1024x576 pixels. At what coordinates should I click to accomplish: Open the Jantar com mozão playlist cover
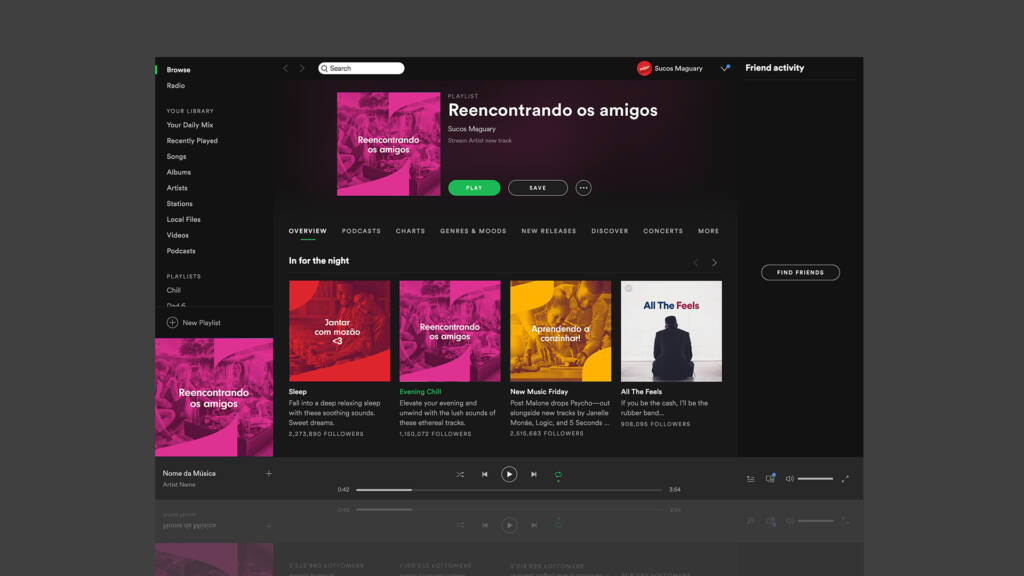click(340, 331)
